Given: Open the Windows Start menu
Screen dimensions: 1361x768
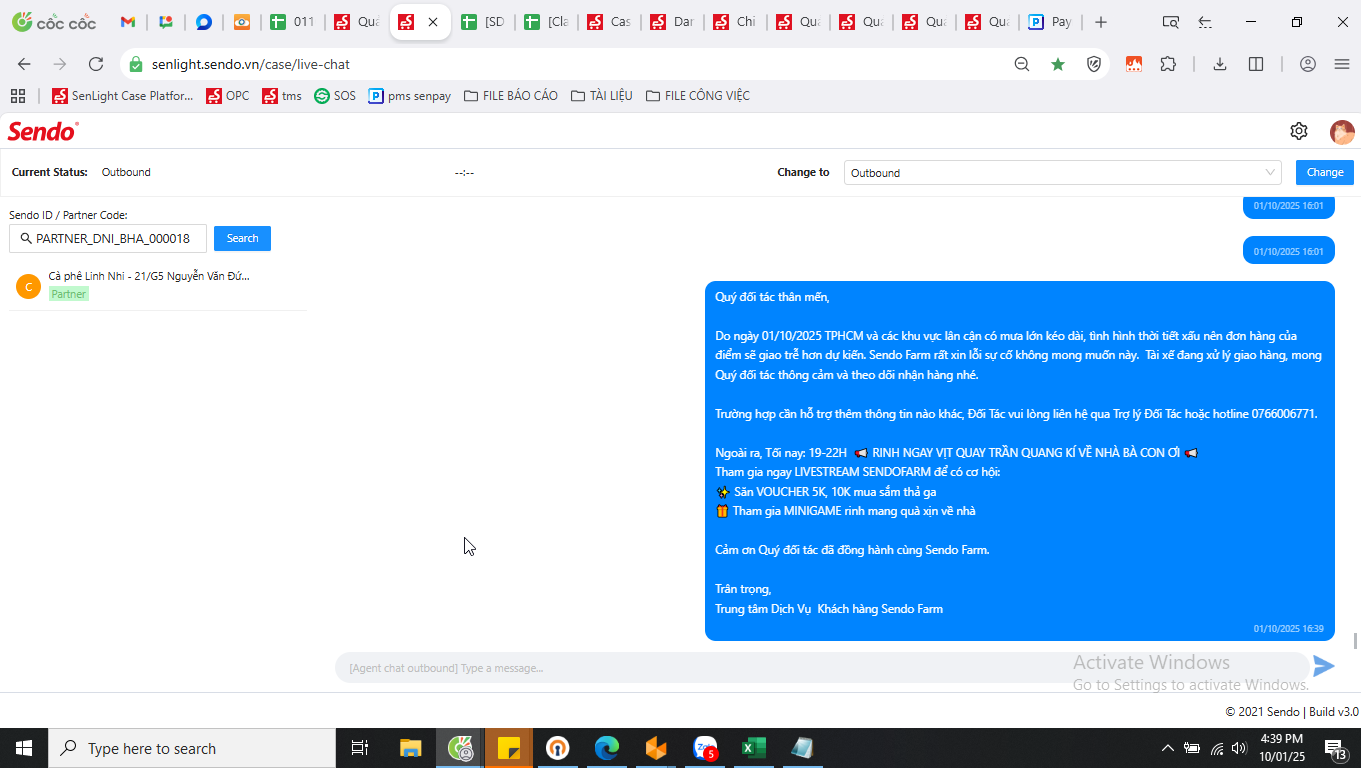Looking at the screenshot, I should 24,748.
